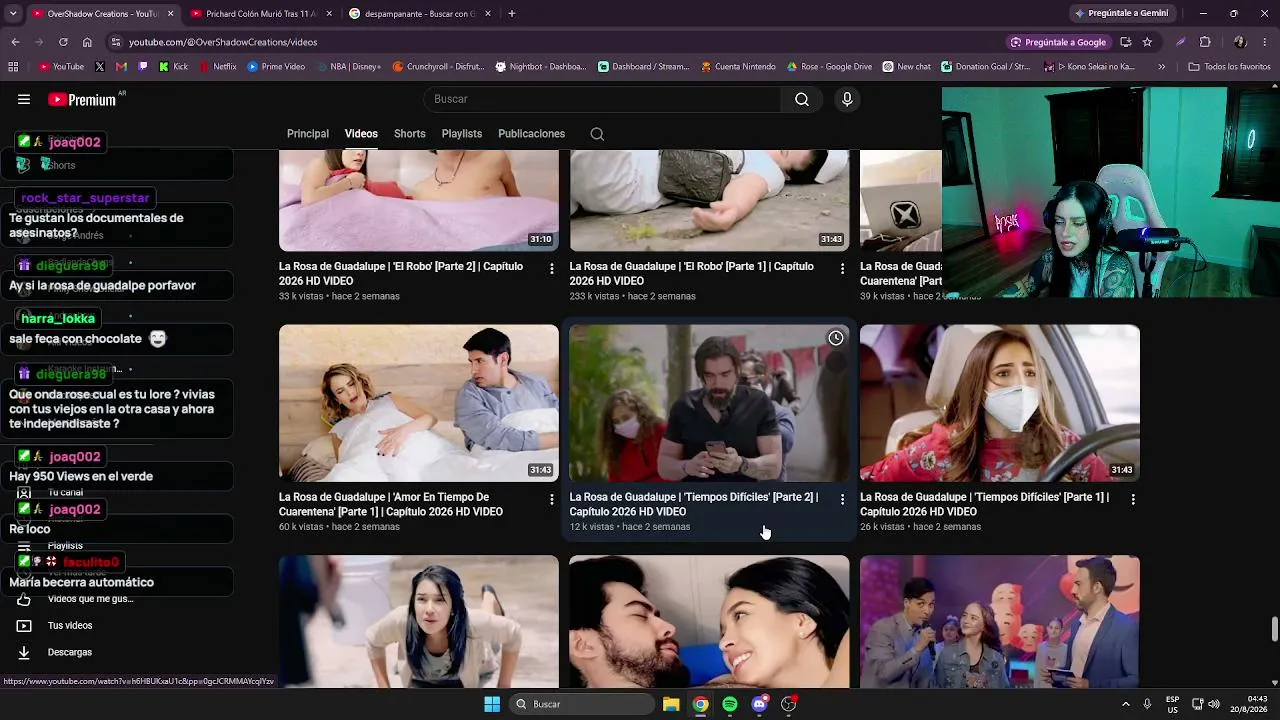Open options for 'El Robo' Parte 1 video

842,268
